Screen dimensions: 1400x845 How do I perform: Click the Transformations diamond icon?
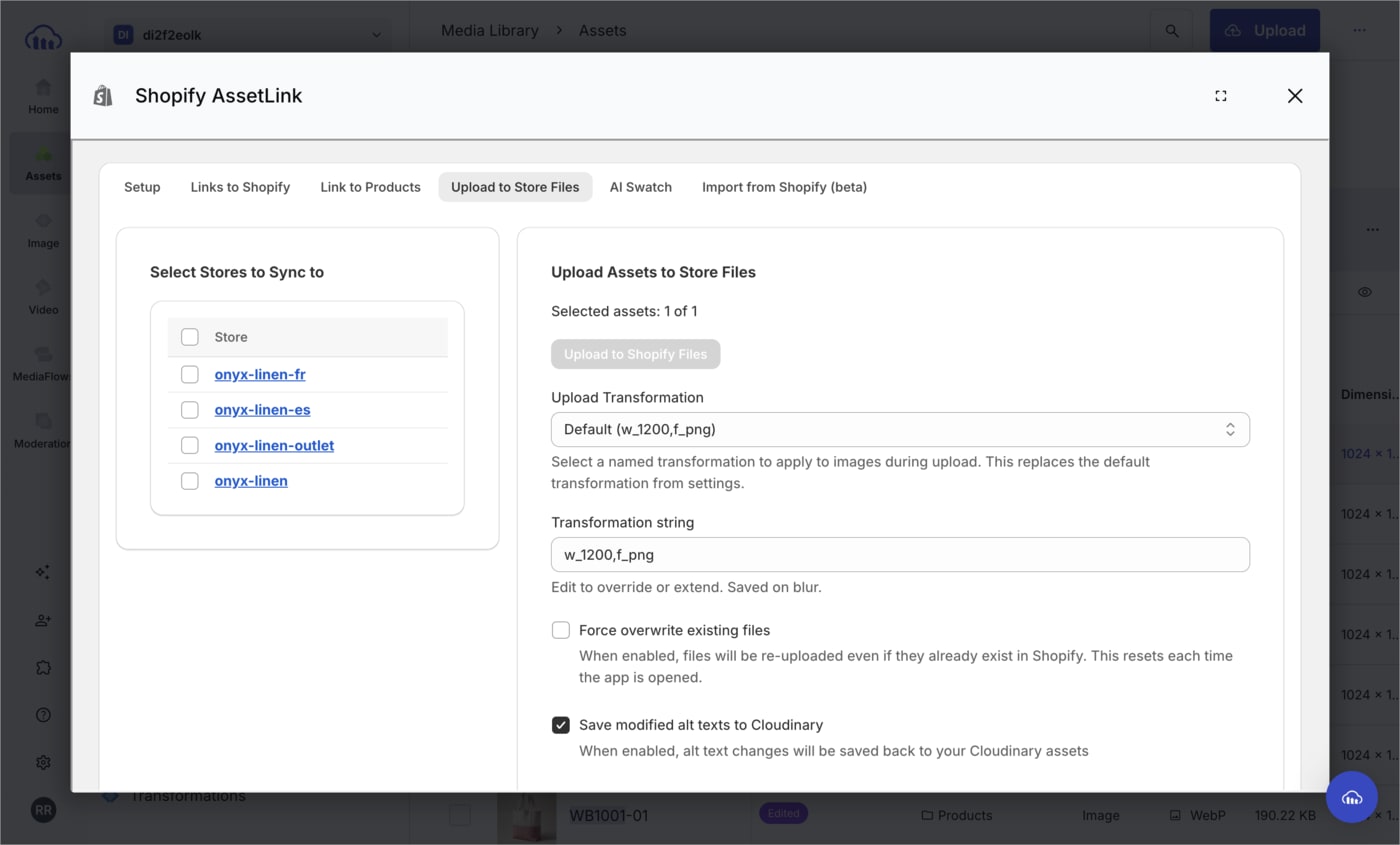[110, 796]
